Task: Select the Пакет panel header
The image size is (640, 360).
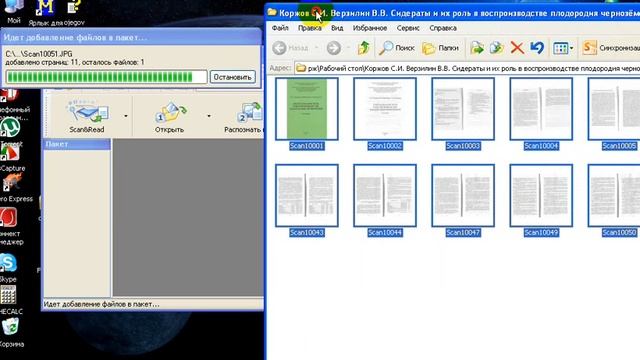Action: 77,144
